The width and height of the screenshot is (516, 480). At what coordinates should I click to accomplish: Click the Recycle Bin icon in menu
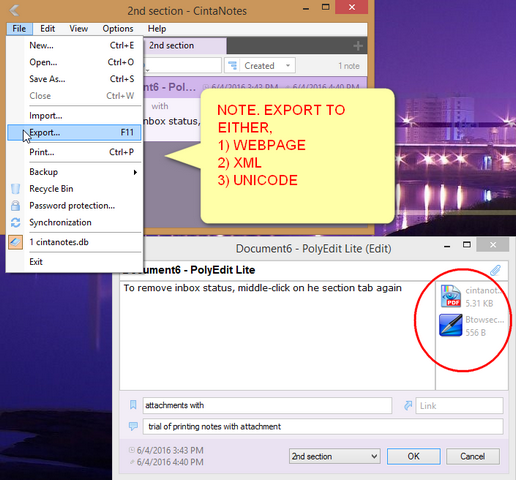15,189
